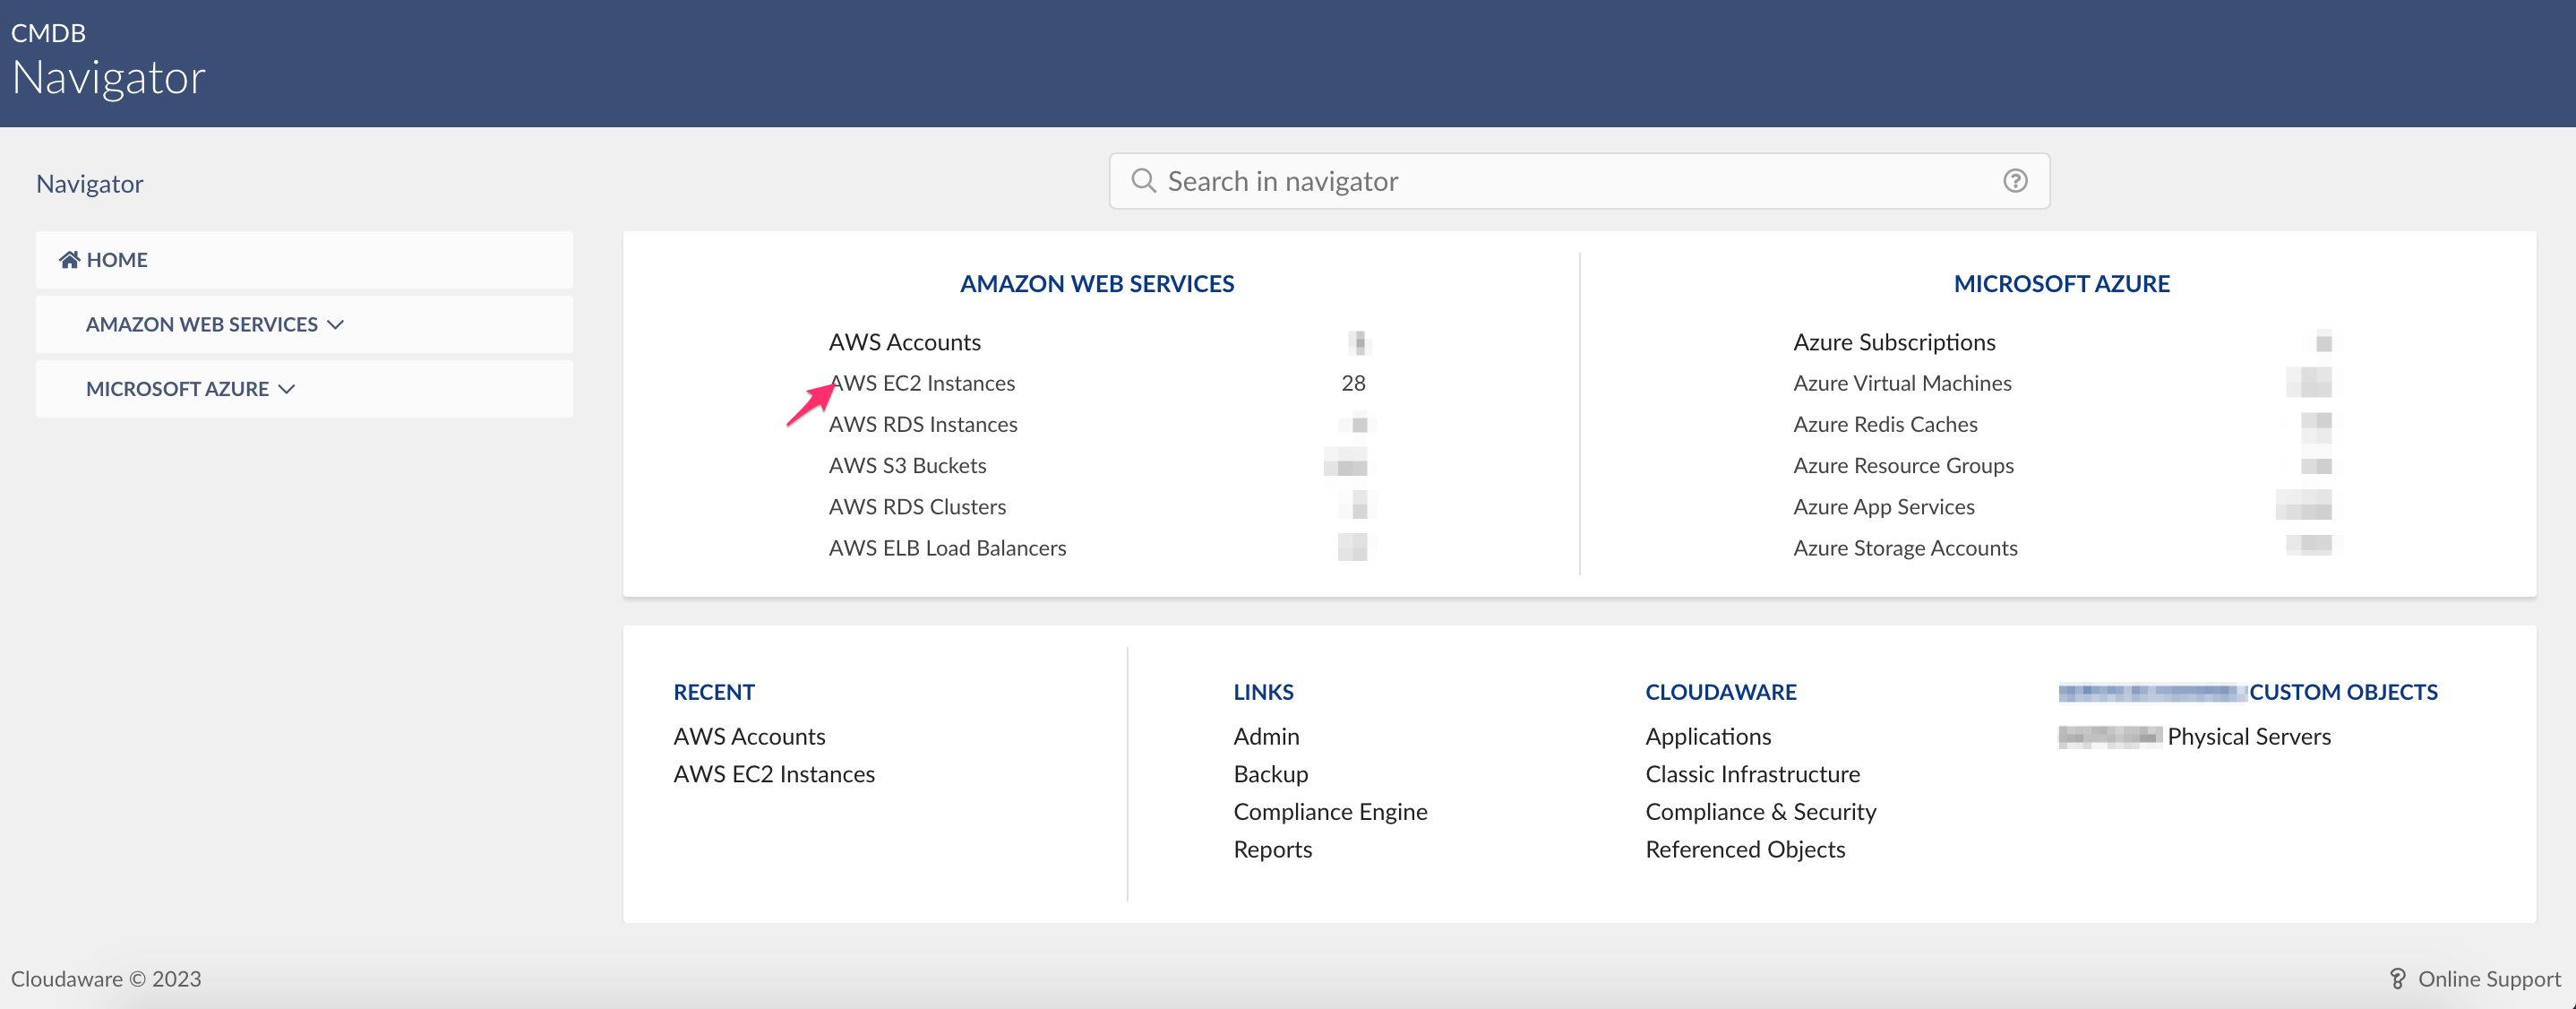This screenshot has width=2576, height=1009.
Task: Open Referenced Objects
Action: click(1745, 849)
